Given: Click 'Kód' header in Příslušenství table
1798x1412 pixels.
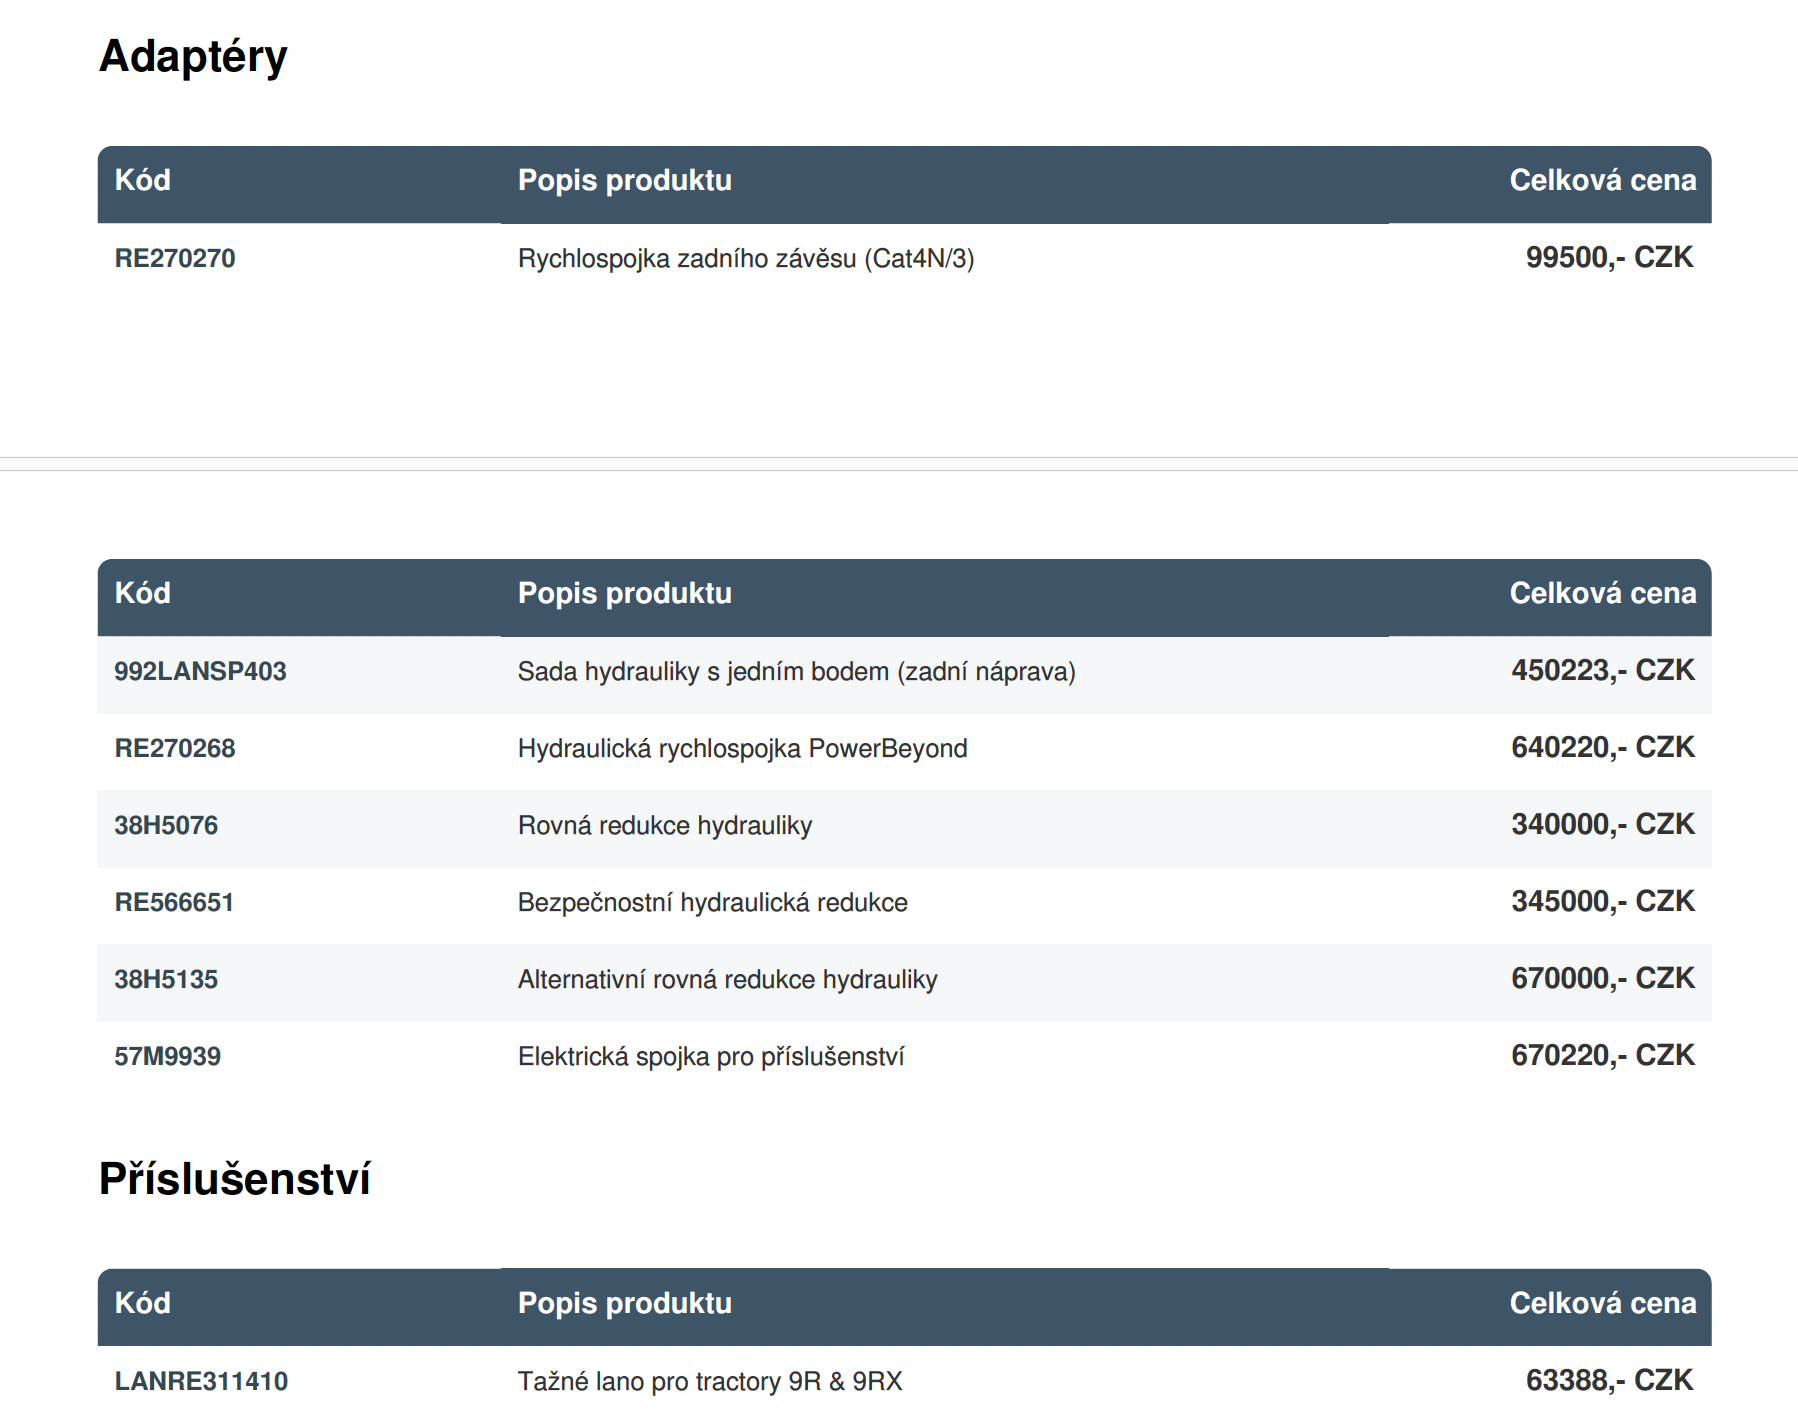Looking at the screenshot, I should 143,1303.
